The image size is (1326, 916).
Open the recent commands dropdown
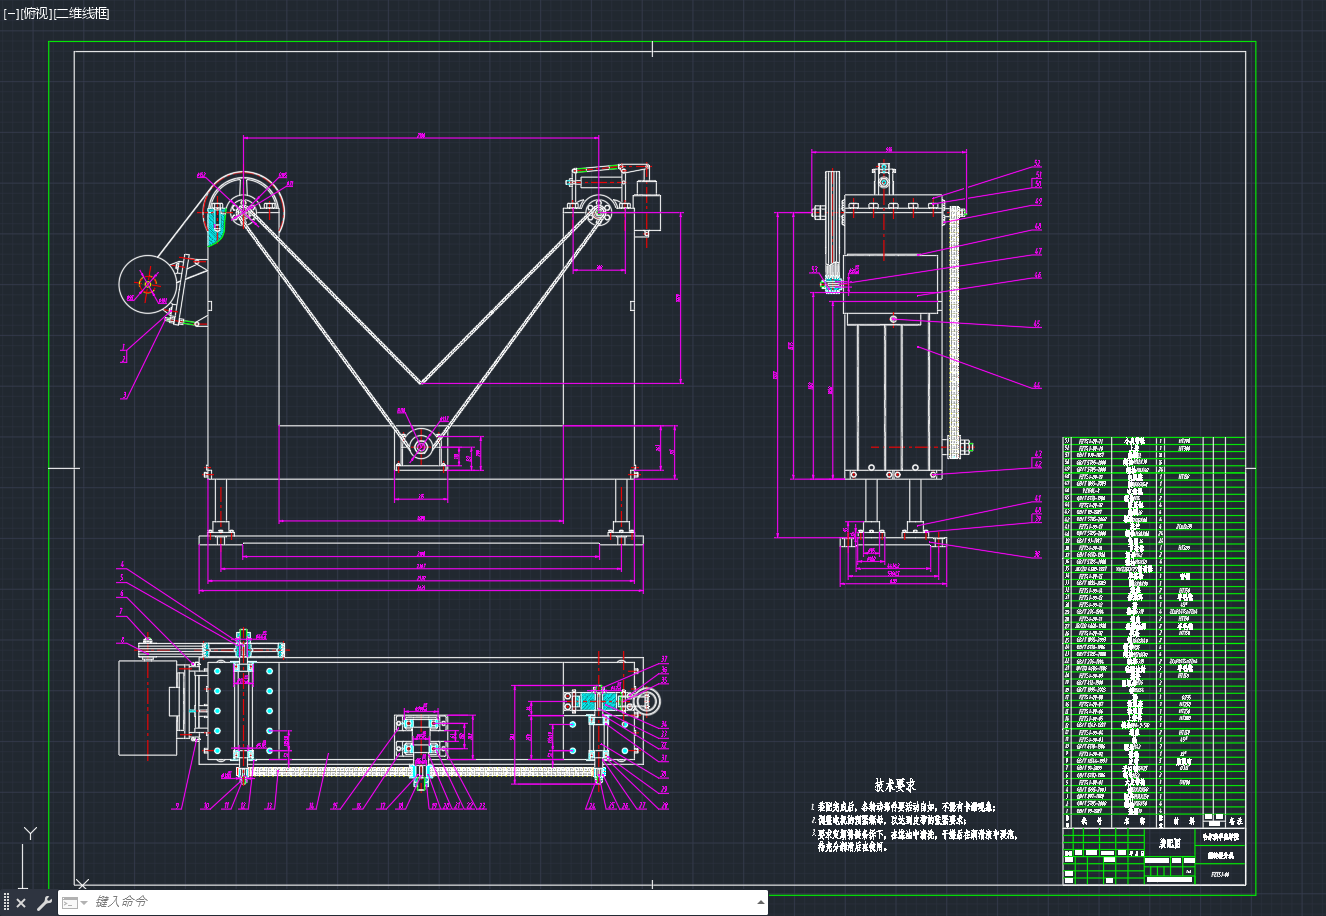[75, 903]
